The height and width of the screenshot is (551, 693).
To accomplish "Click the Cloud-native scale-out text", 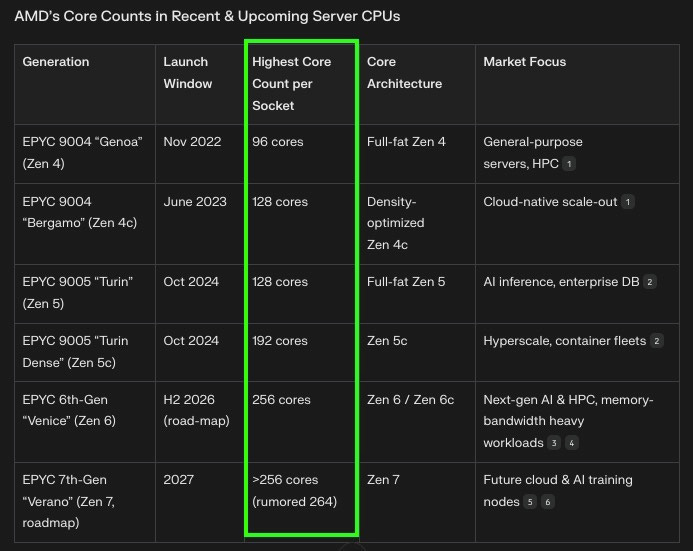I will point(550,202).
